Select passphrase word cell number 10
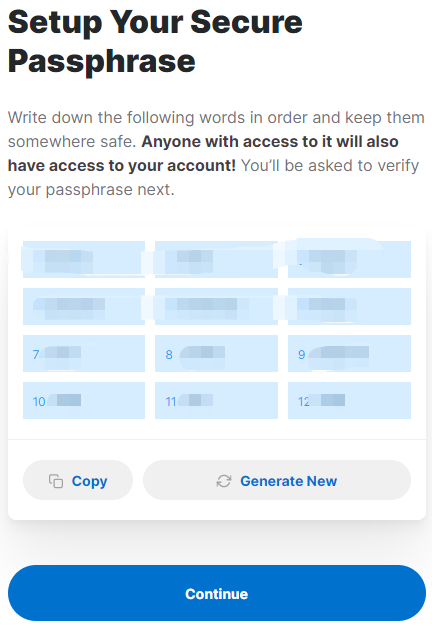 pos(84,401)
